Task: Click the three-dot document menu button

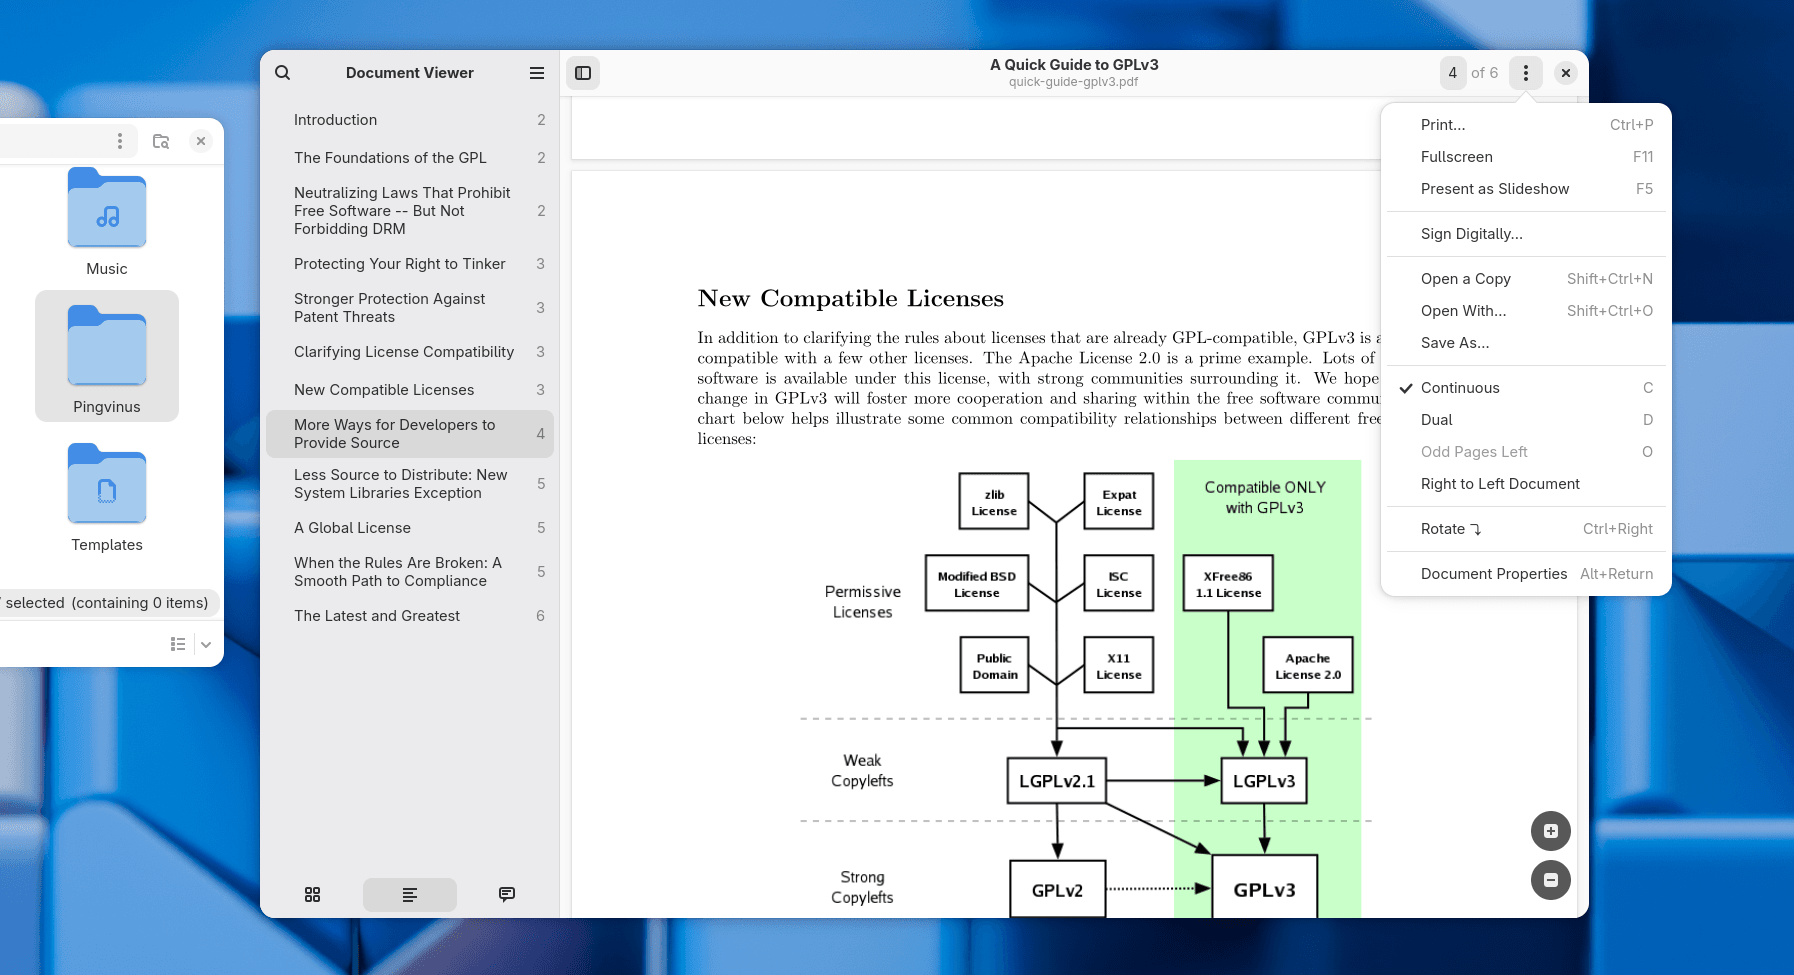Action: 1525,73
